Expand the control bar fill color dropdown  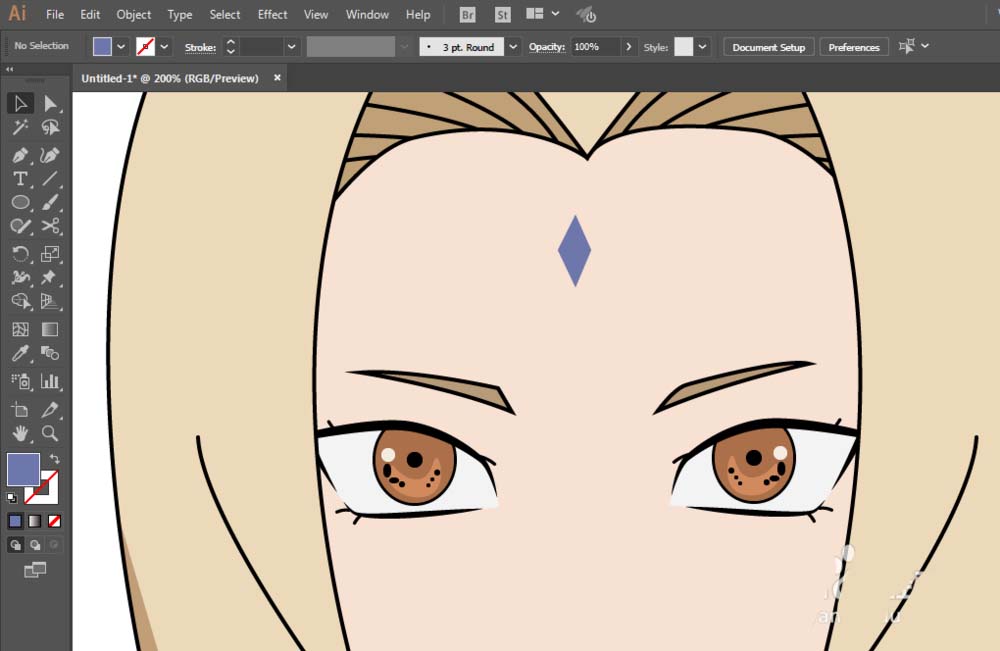121,47
